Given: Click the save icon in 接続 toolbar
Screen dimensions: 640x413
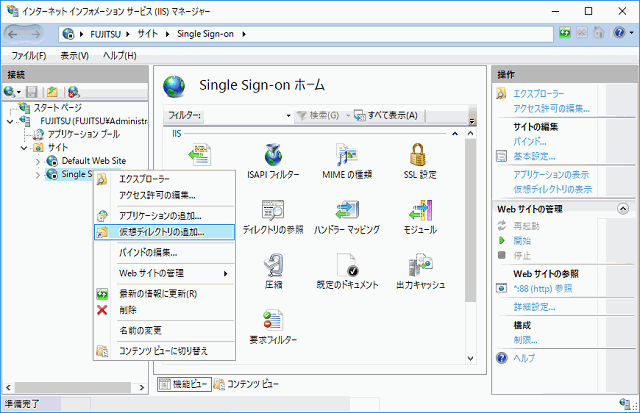Looking at the screenshot, I should tap(31, 92).
